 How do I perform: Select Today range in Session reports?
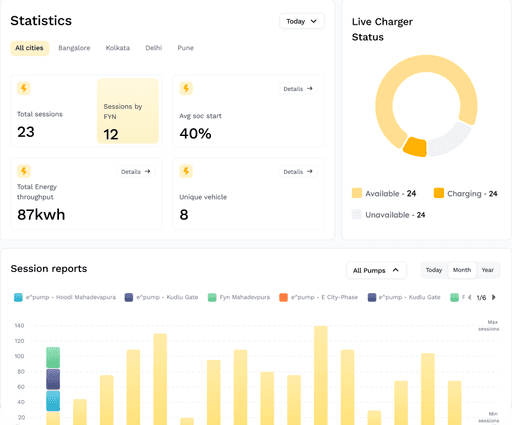434,270
